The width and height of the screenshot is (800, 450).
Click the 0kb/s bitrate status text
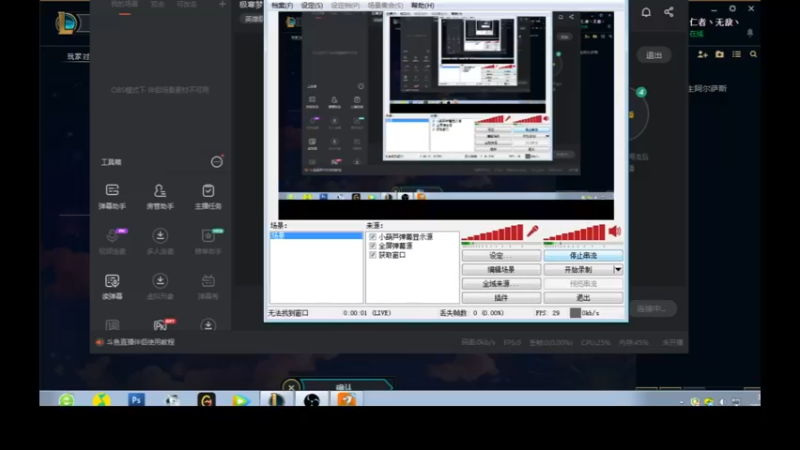590,313
